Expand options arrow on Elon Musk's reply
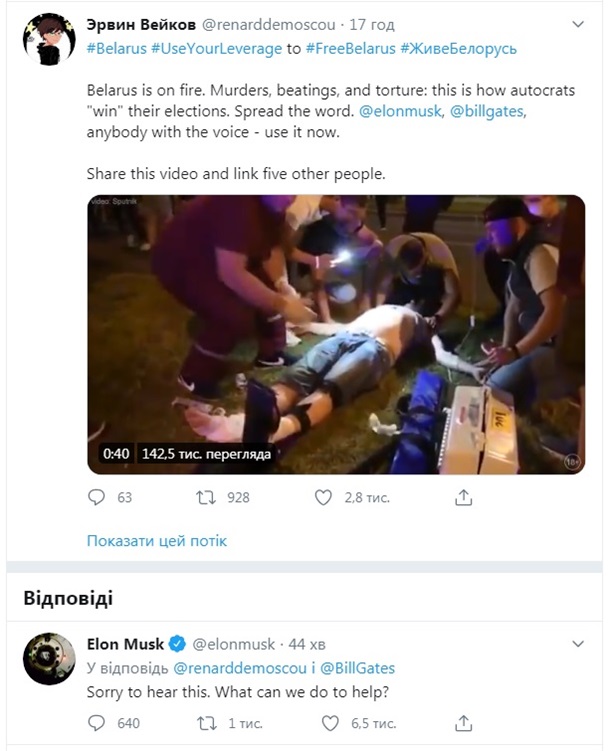This screenshot has width=610, height=751. click(579, 643)
